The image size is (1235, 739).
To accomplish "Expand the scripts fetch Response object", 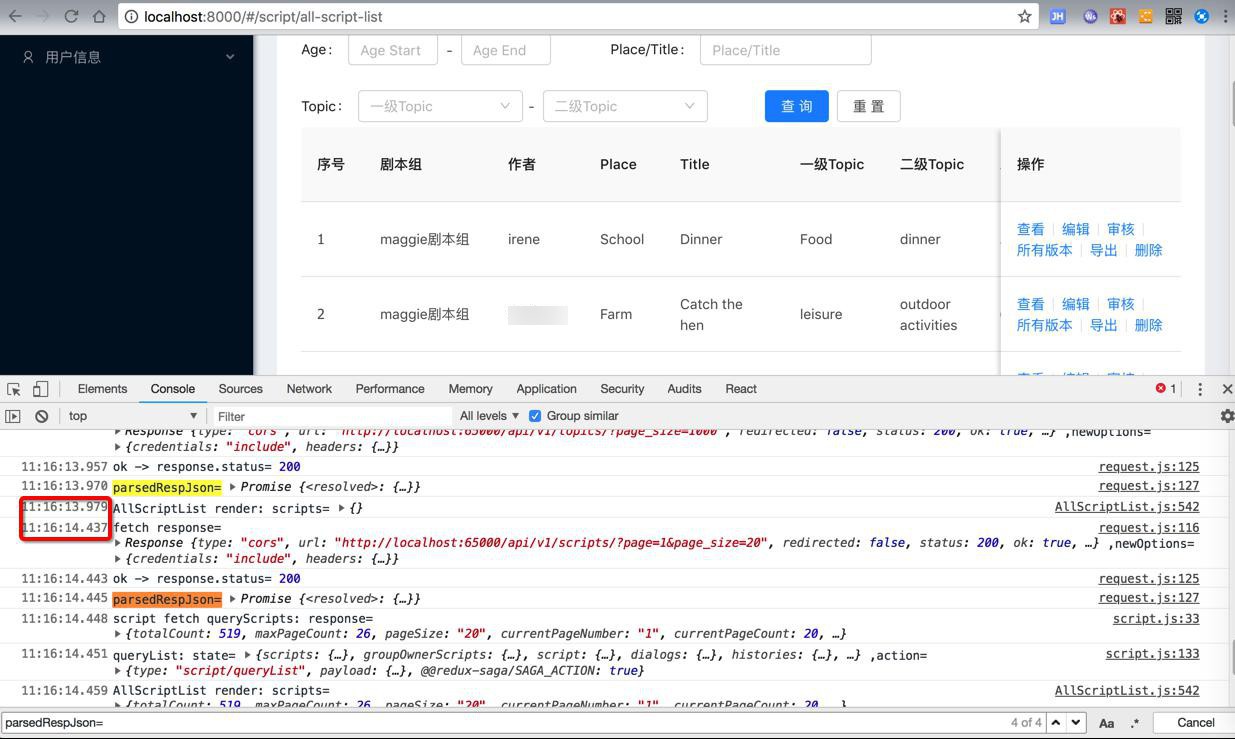I will click(118, 543).
